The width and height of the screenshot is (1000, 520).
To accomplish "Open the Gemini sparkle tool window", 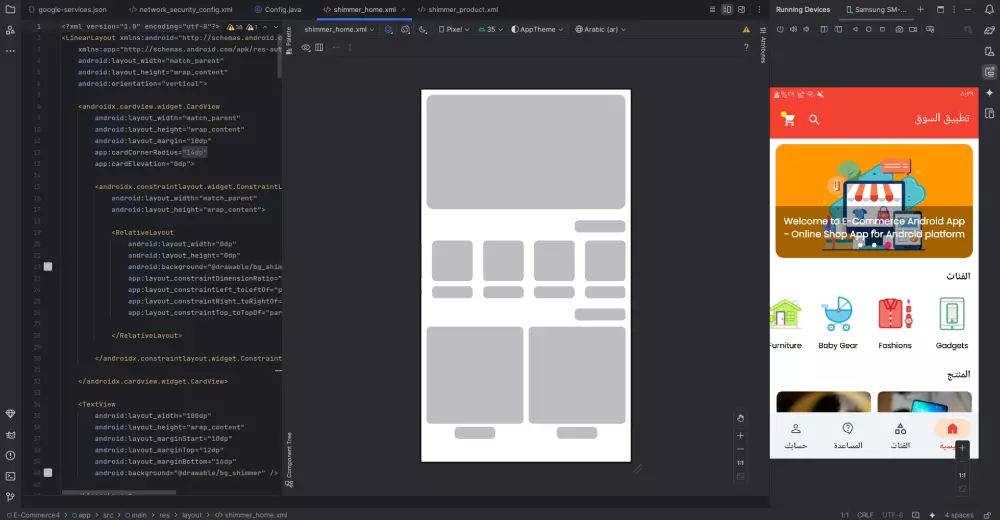I will [989, 93].
